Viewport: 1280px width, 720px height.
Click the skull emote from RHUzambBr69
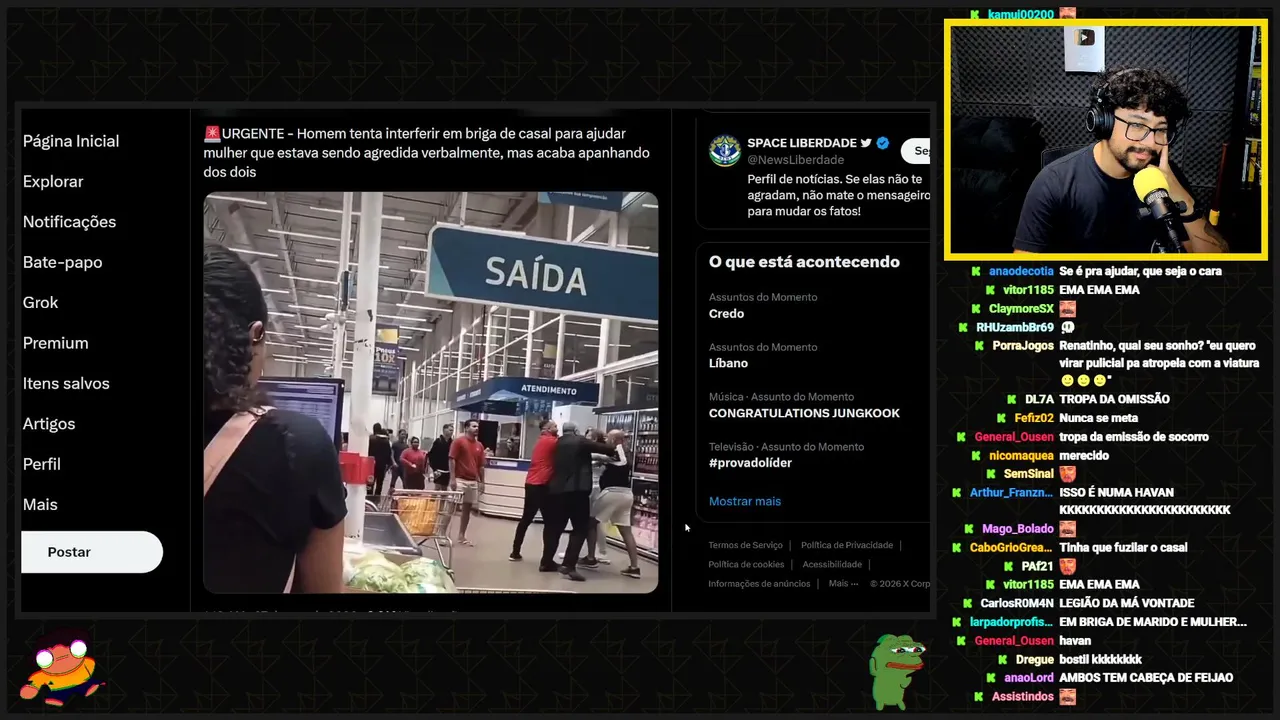1068,327
